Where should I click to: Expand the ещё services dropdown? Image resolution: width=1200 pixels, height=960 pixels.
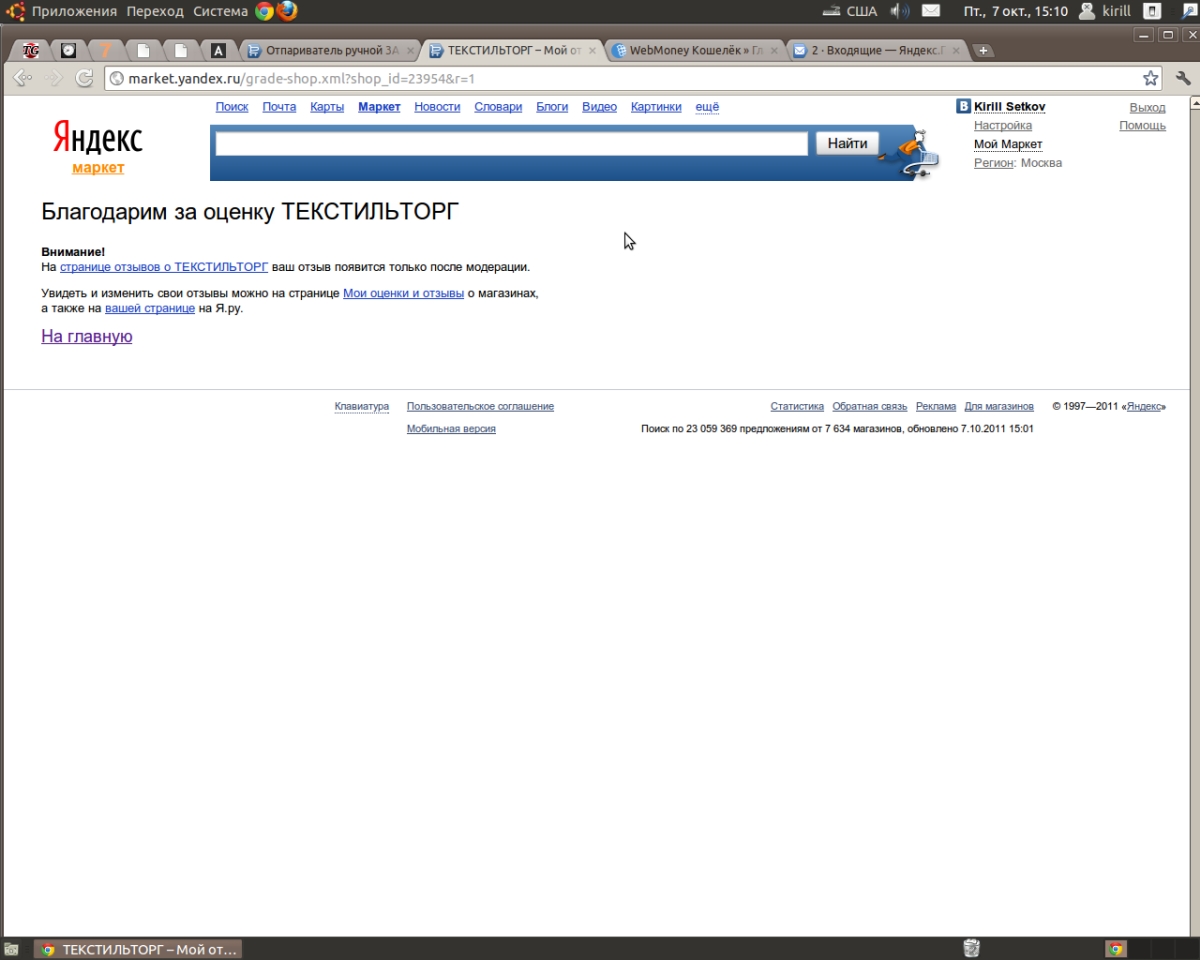(x=707, y=107)
